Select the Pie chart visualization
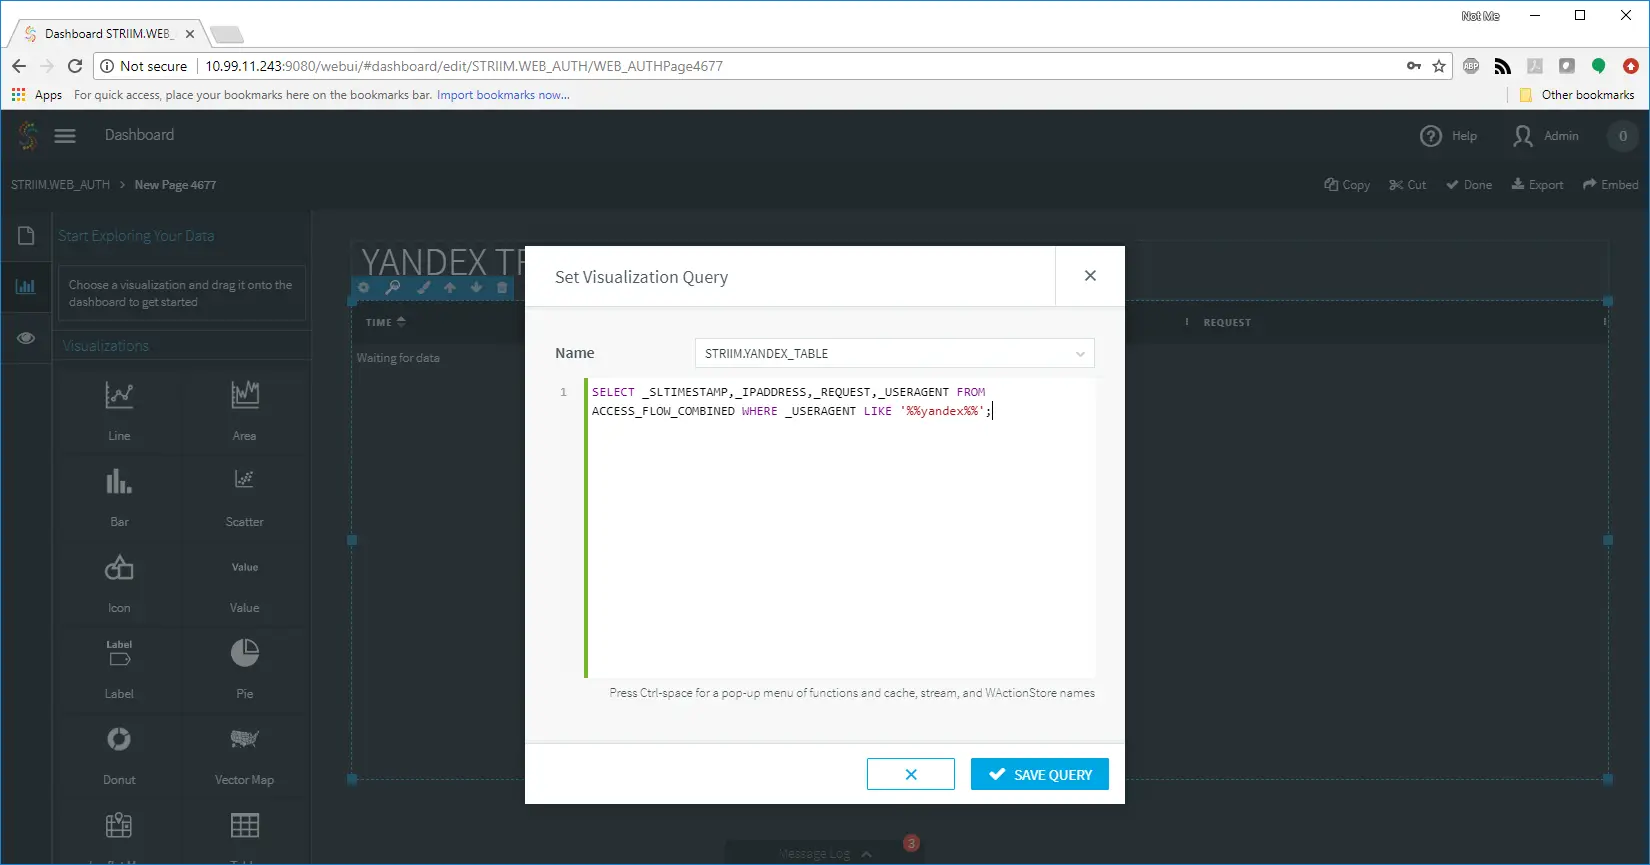Viewport: 1650px width, 865px height. click(244, 654)
